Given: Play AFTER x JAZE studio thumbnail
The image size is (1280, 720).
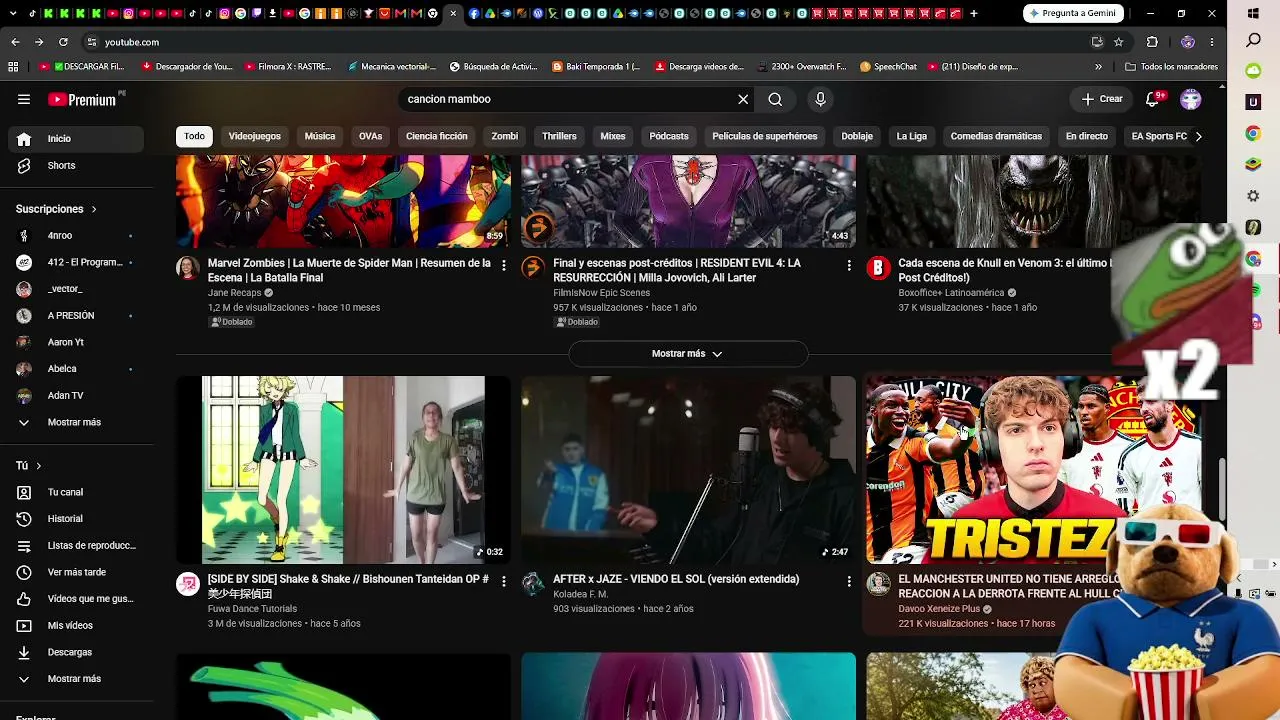Looking at the screenshot, I should (x=688, y=470).
